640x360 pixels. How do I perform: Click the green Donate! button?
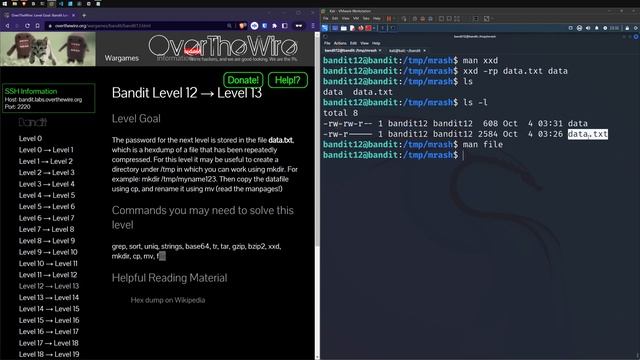click(243, 80)
